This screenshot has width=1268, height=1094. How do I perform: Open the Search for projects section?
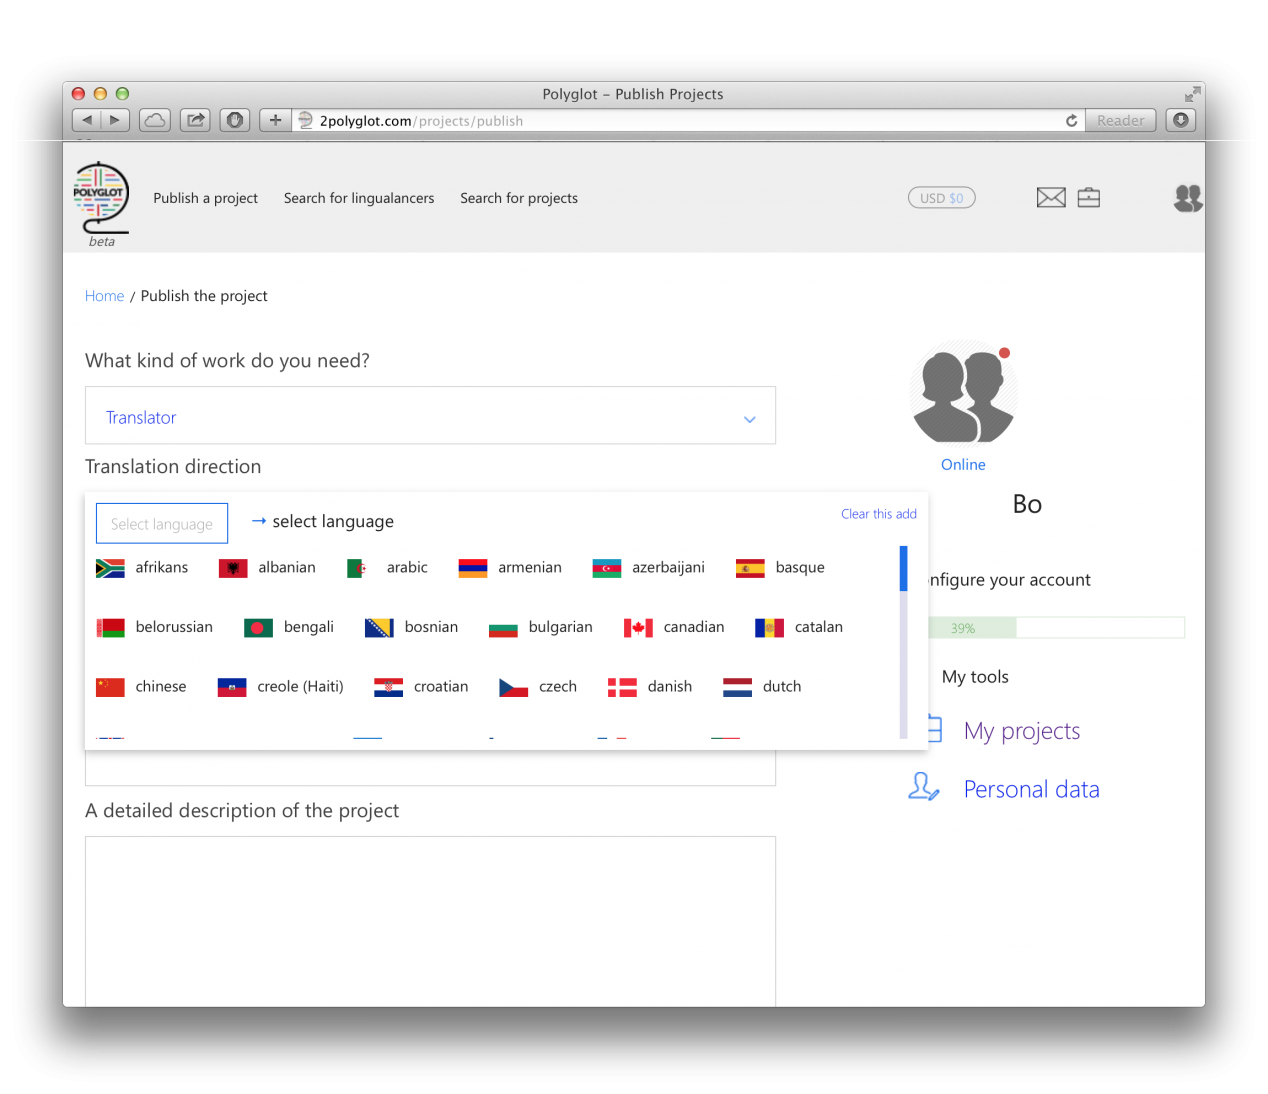518,198
